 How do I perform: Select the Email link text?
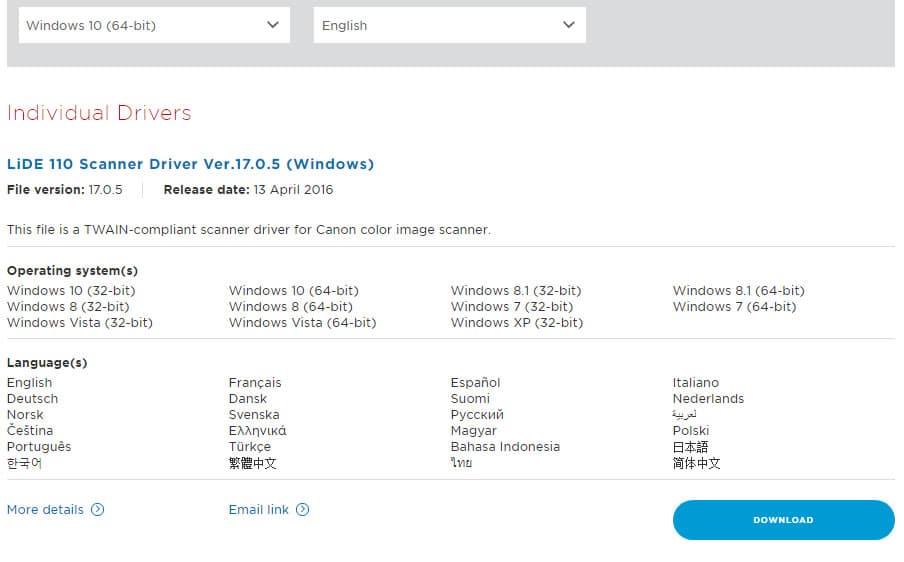[x=258, y=510]
